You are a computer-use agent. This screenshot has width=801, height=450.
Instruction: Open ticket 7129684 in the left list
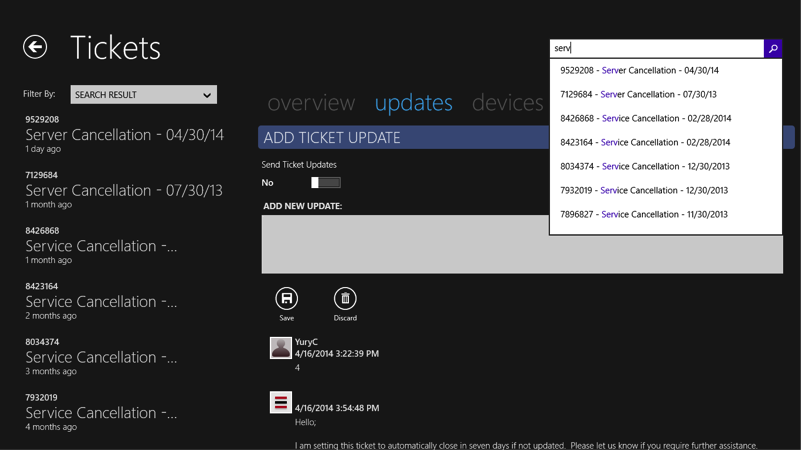pos(124,190)
